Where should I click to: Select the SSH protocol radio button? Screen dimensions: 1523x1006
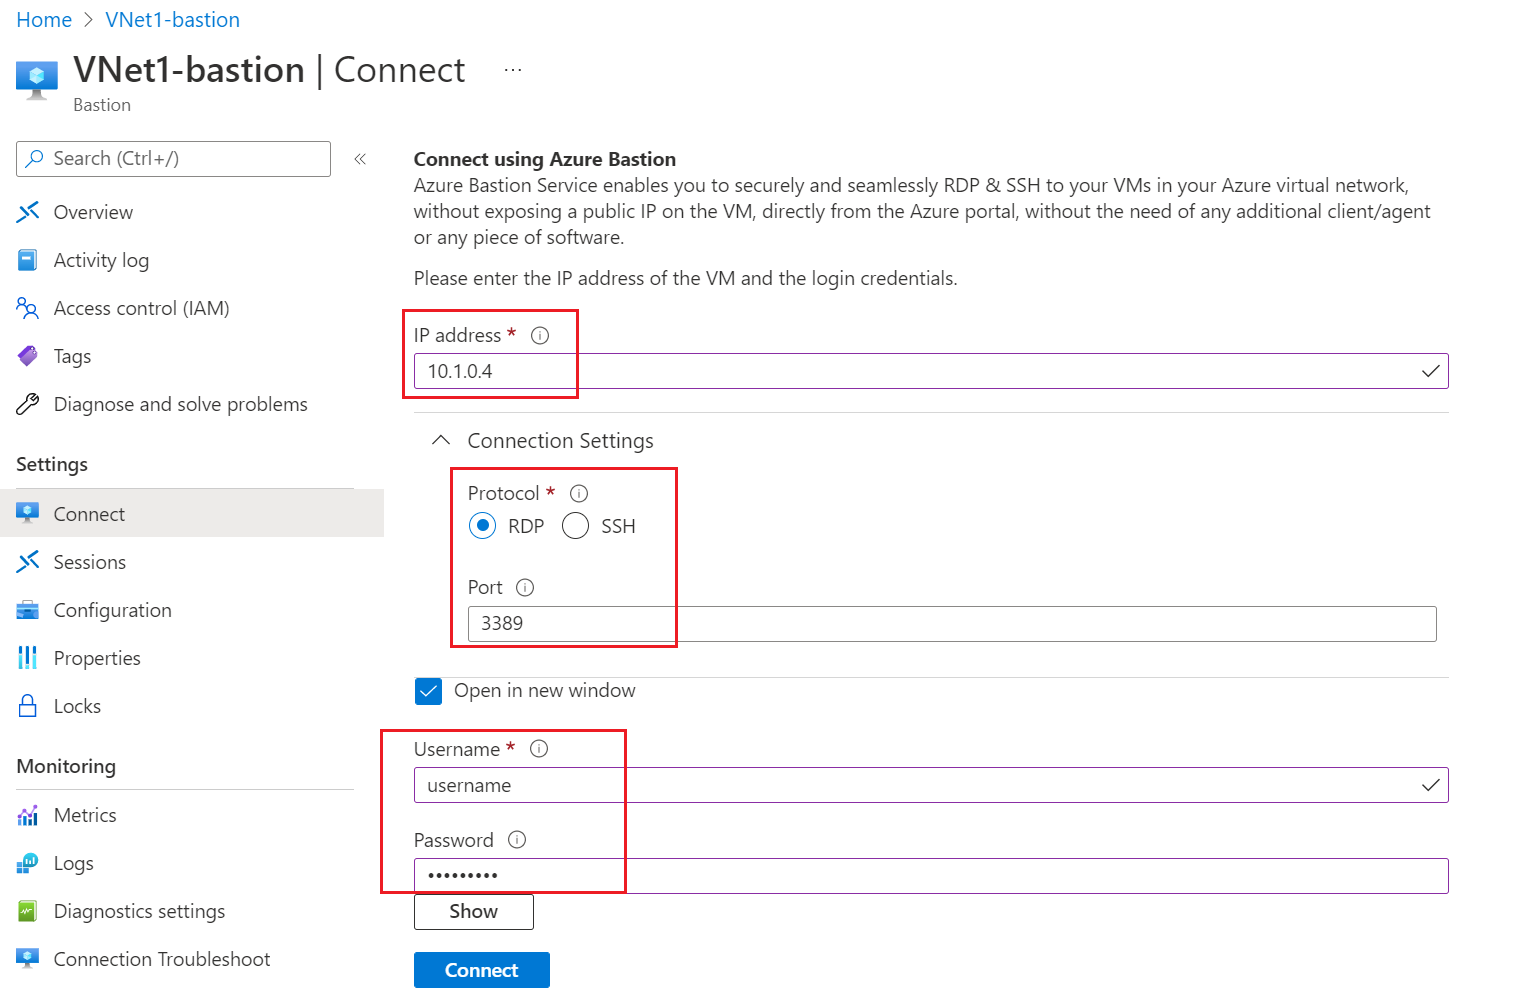576,526
